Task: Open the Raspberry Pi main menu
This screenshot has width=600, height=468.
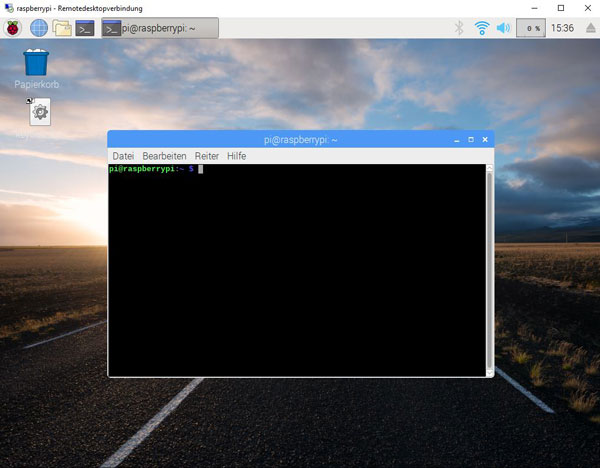Action: click(13, 28)
